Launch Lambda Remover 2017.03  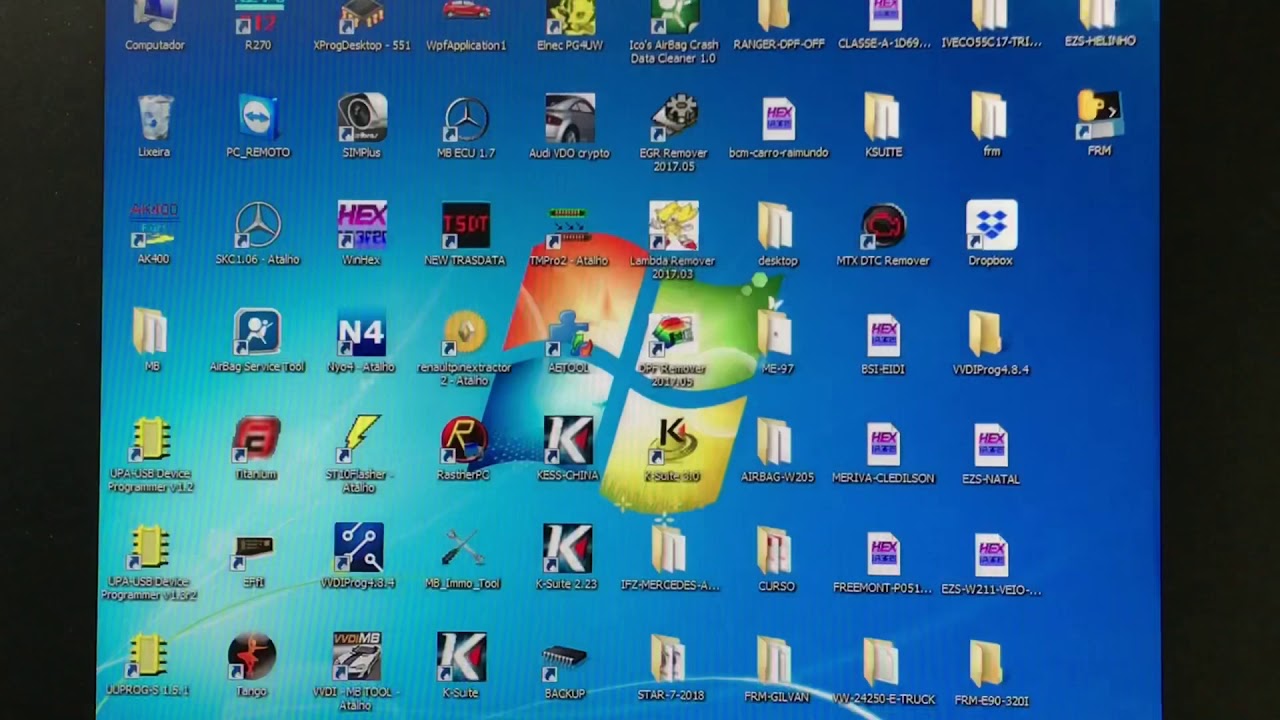[x=673, y=241]
